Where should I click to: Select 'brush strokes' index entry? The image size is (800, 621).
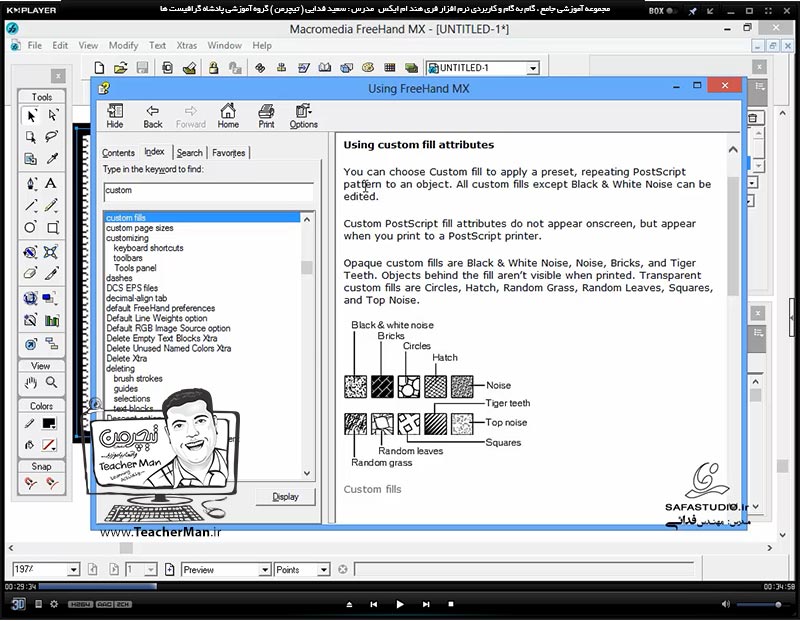[138, 379]
